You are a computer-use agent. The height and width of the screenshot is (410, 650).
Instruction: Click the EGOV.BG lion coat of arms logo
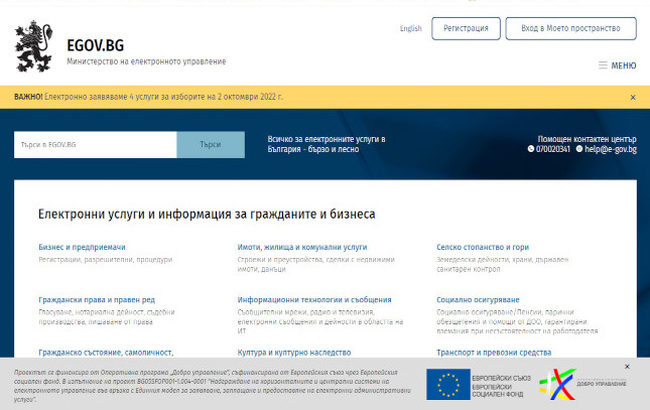(x=34, y=46)
